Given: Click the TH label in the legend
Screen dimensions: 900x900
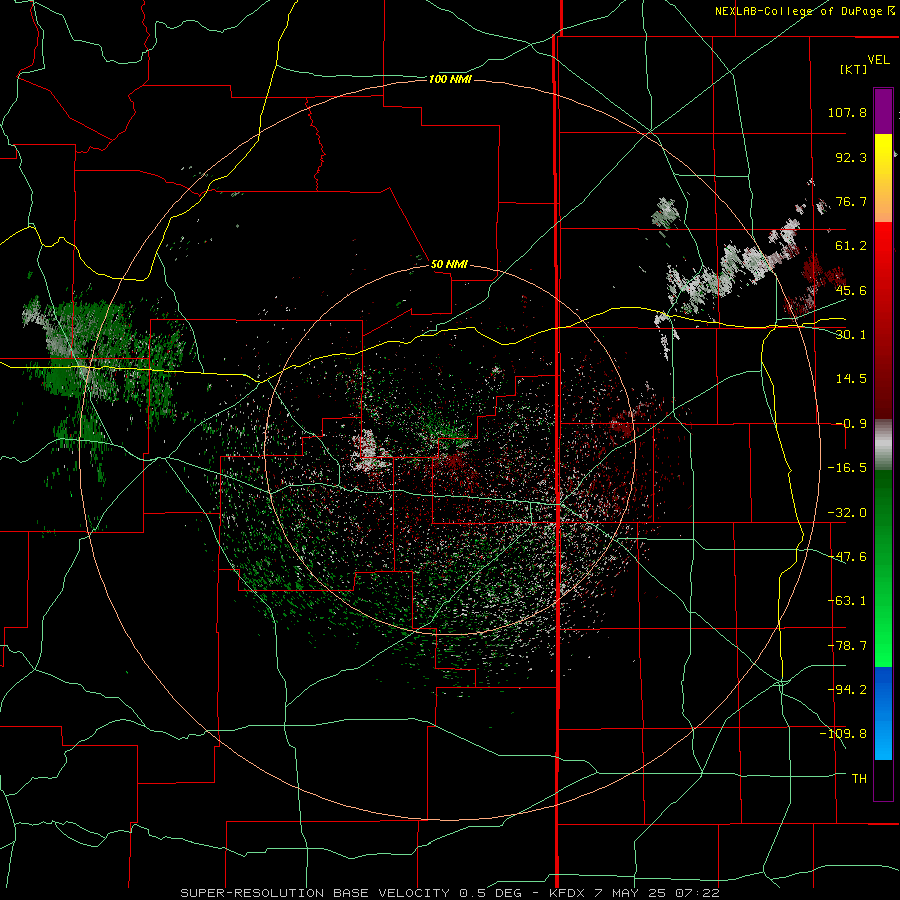Looking at the screenshot, I should tap(859, 779).
